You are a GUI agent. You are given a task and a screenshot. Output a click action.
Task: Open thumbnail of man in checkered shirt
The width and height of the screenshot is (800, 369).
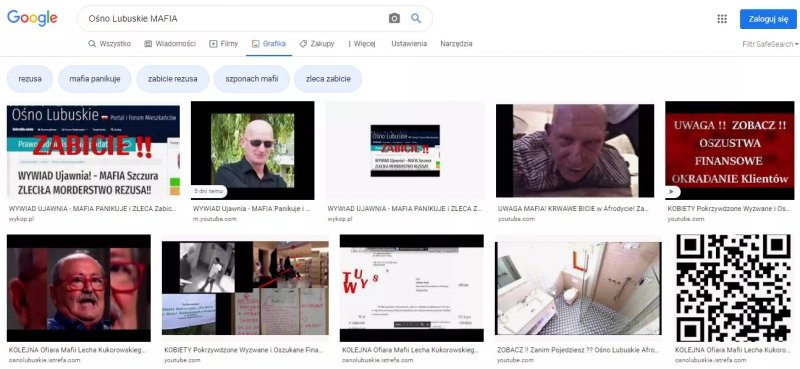(575, 151)
